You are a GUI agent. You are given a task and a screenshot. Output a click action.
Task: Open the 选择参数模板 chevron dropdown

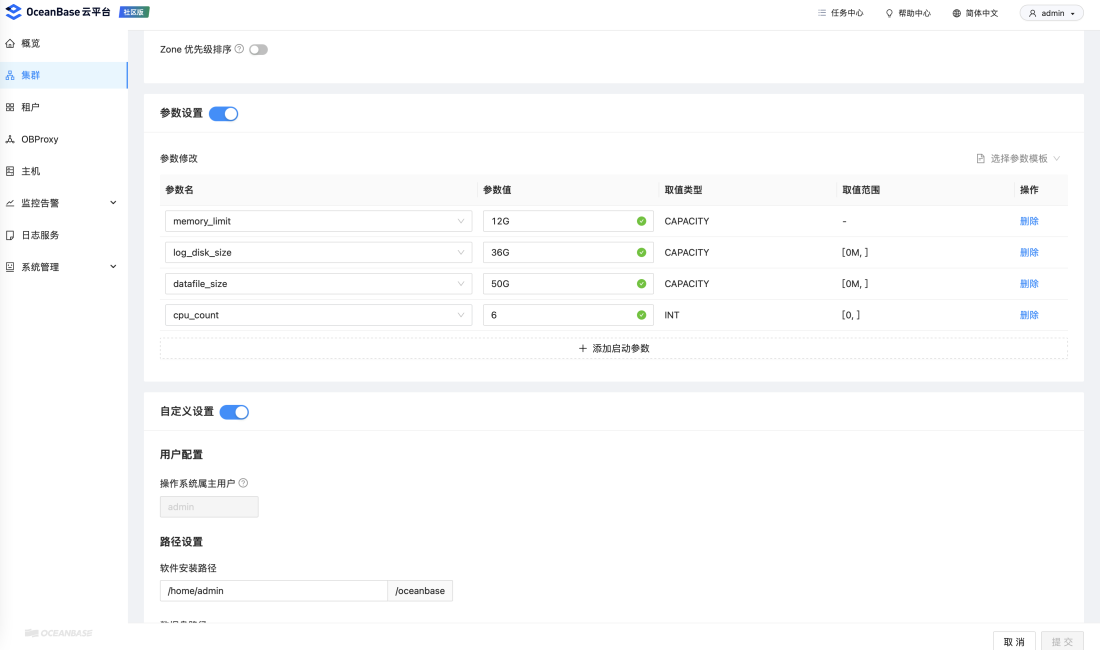pyautogui.click(x=1057, y=158)
